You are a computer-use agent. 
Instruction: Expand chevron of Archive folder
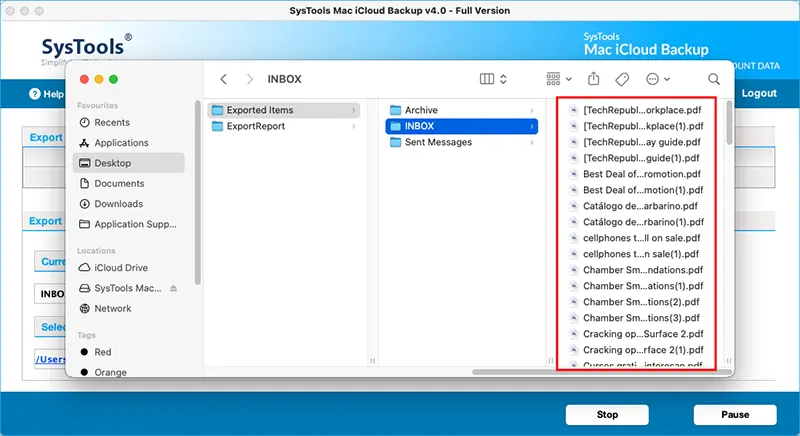pos(532,110)
